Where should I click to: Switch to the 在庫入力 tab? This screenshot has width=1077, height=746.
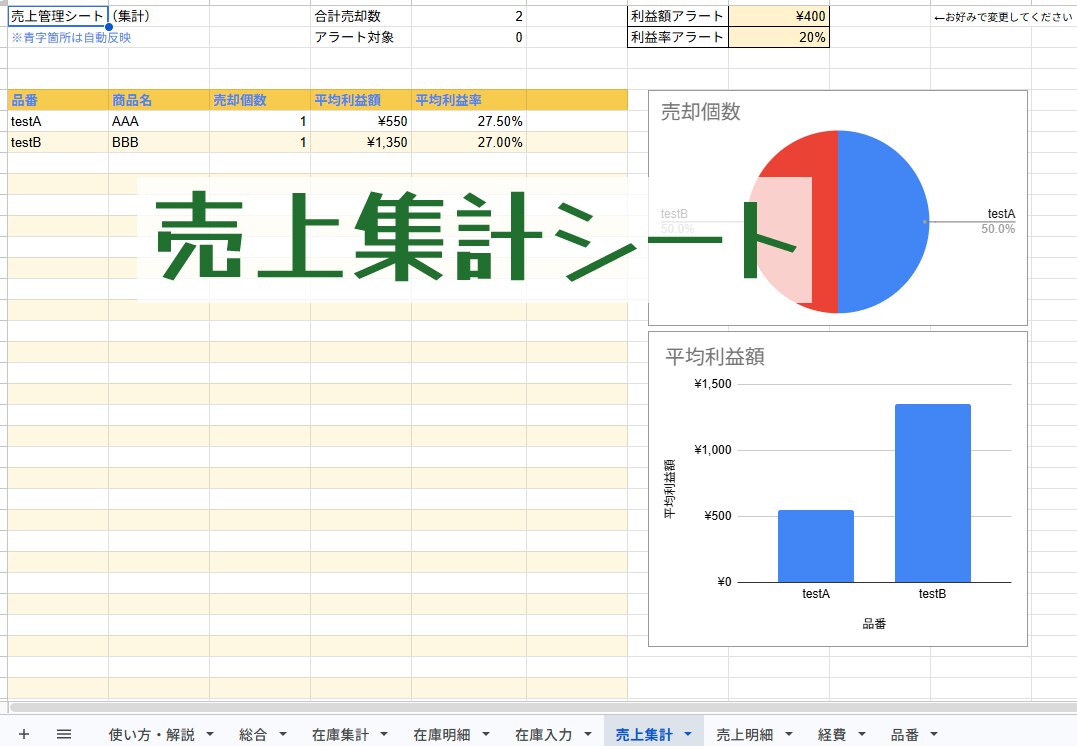[543, 734]
